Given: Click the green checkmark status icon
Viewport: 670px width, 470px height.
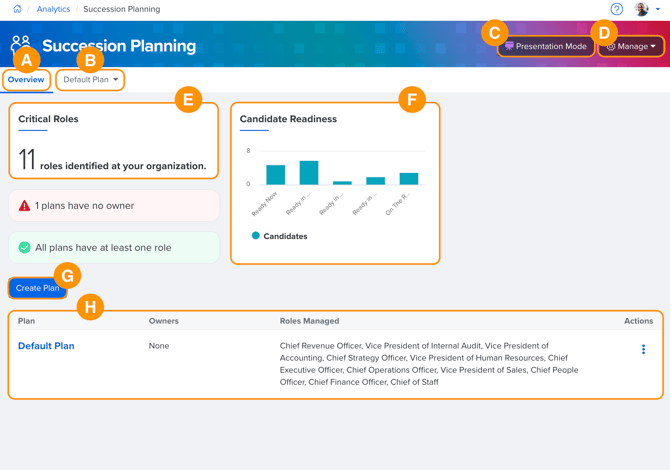Looking at the screenshot, I should click(24, 247).
